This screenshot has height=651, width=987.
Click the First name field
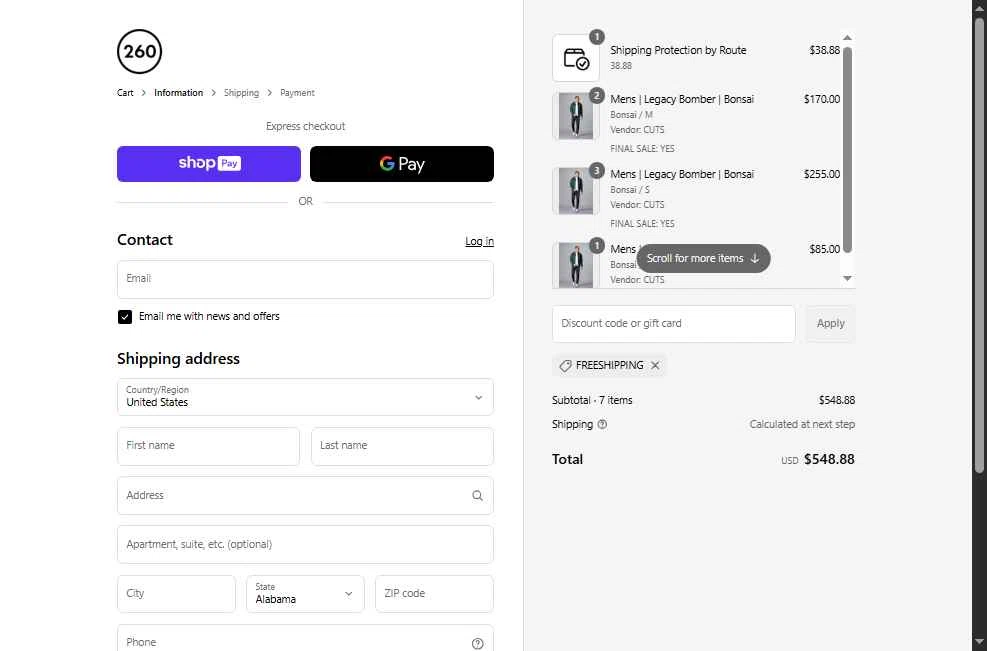(208, 446)
